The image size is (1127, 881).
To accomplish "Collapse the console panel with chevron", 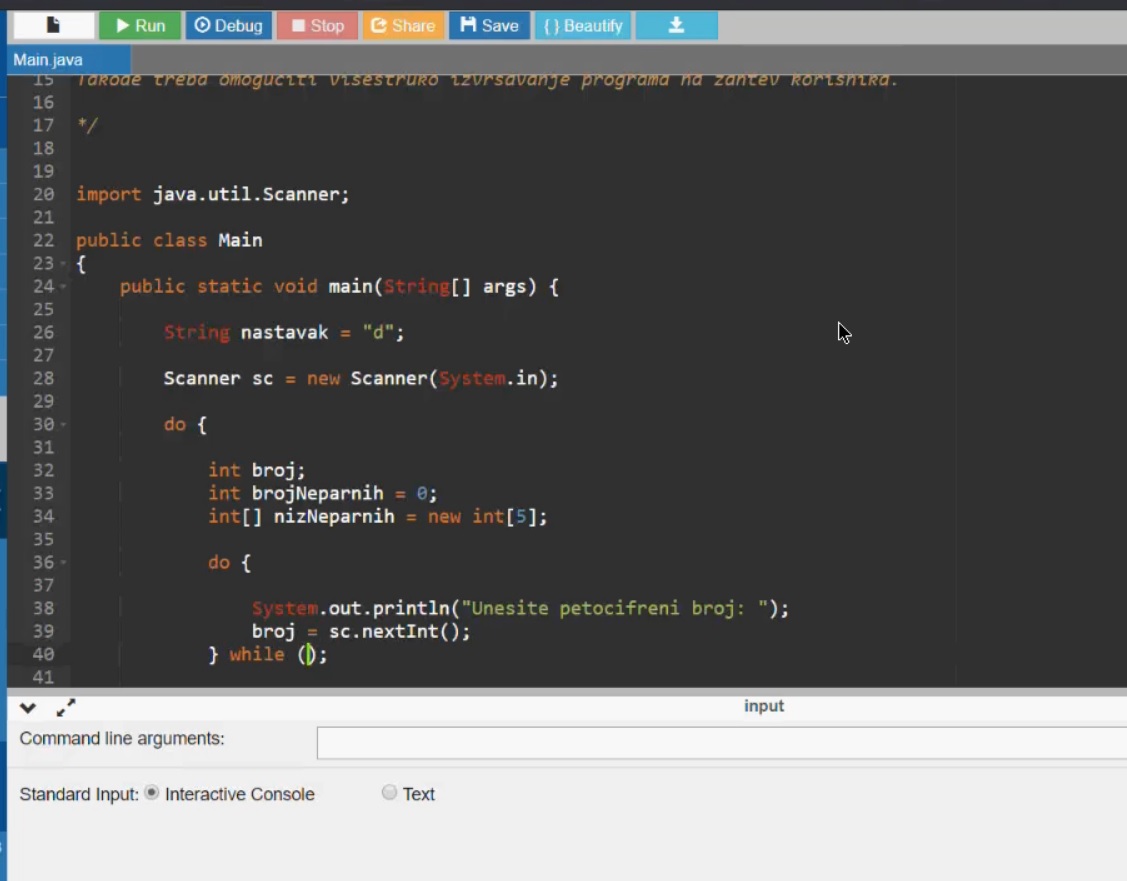I will 28,708.
